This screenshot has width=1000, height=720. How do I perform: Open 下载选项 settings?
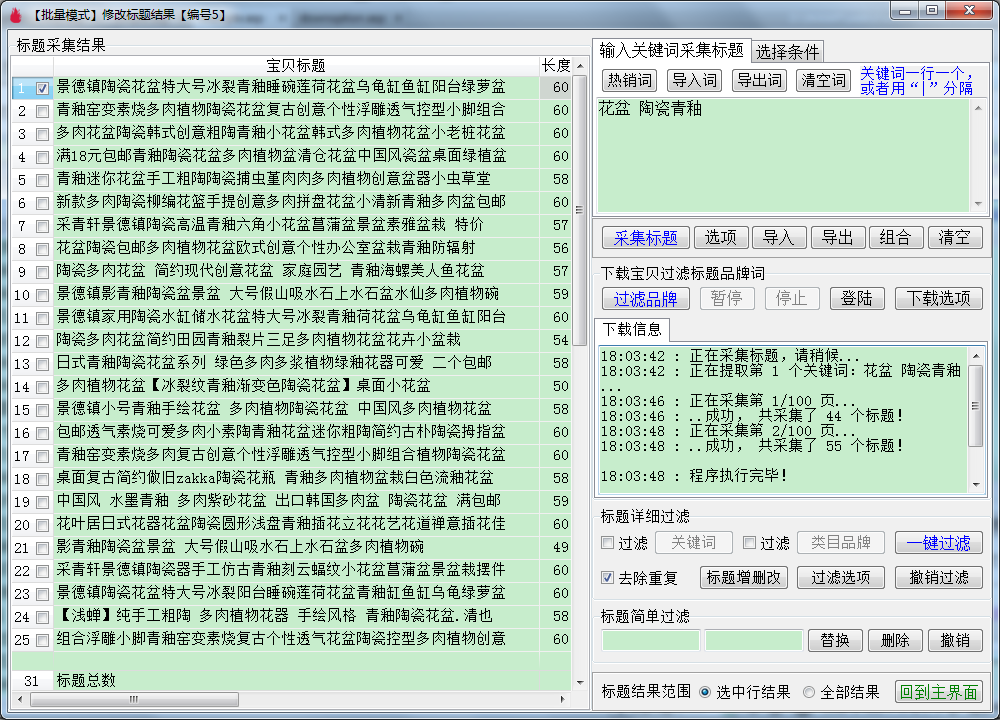[938, 298]
